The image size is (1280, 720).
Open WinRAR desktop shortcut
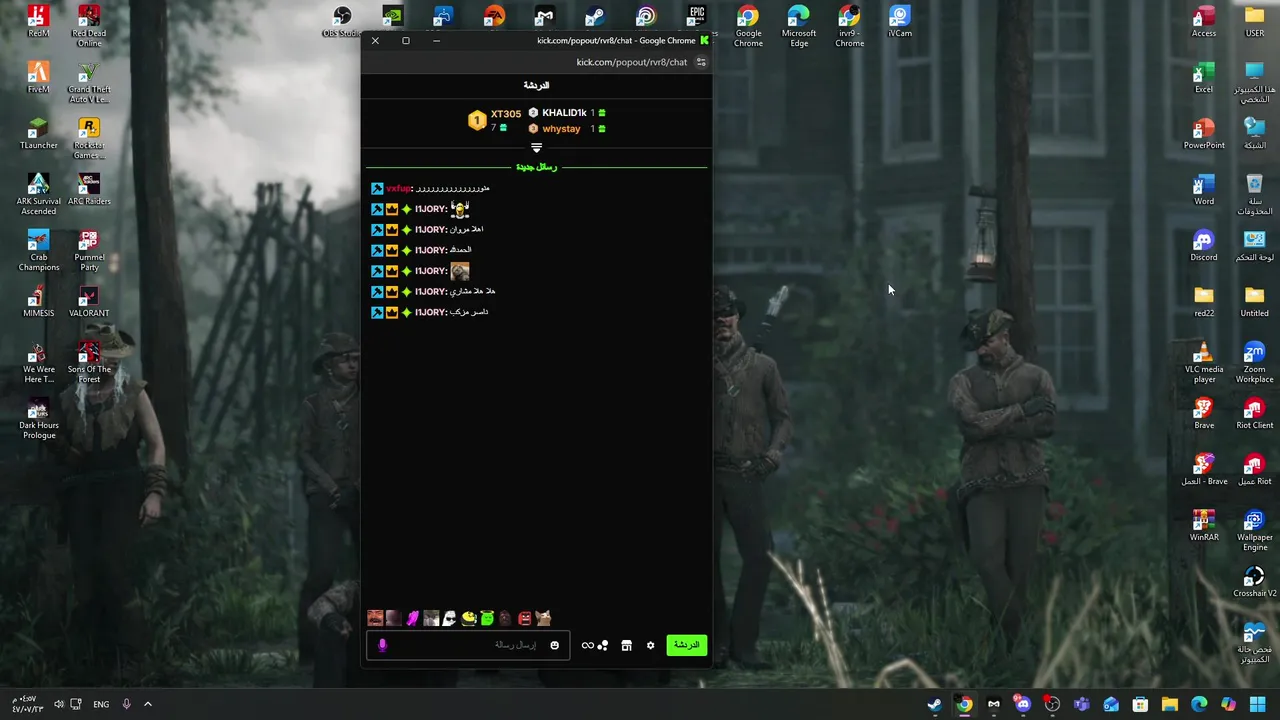(1204, 526)
